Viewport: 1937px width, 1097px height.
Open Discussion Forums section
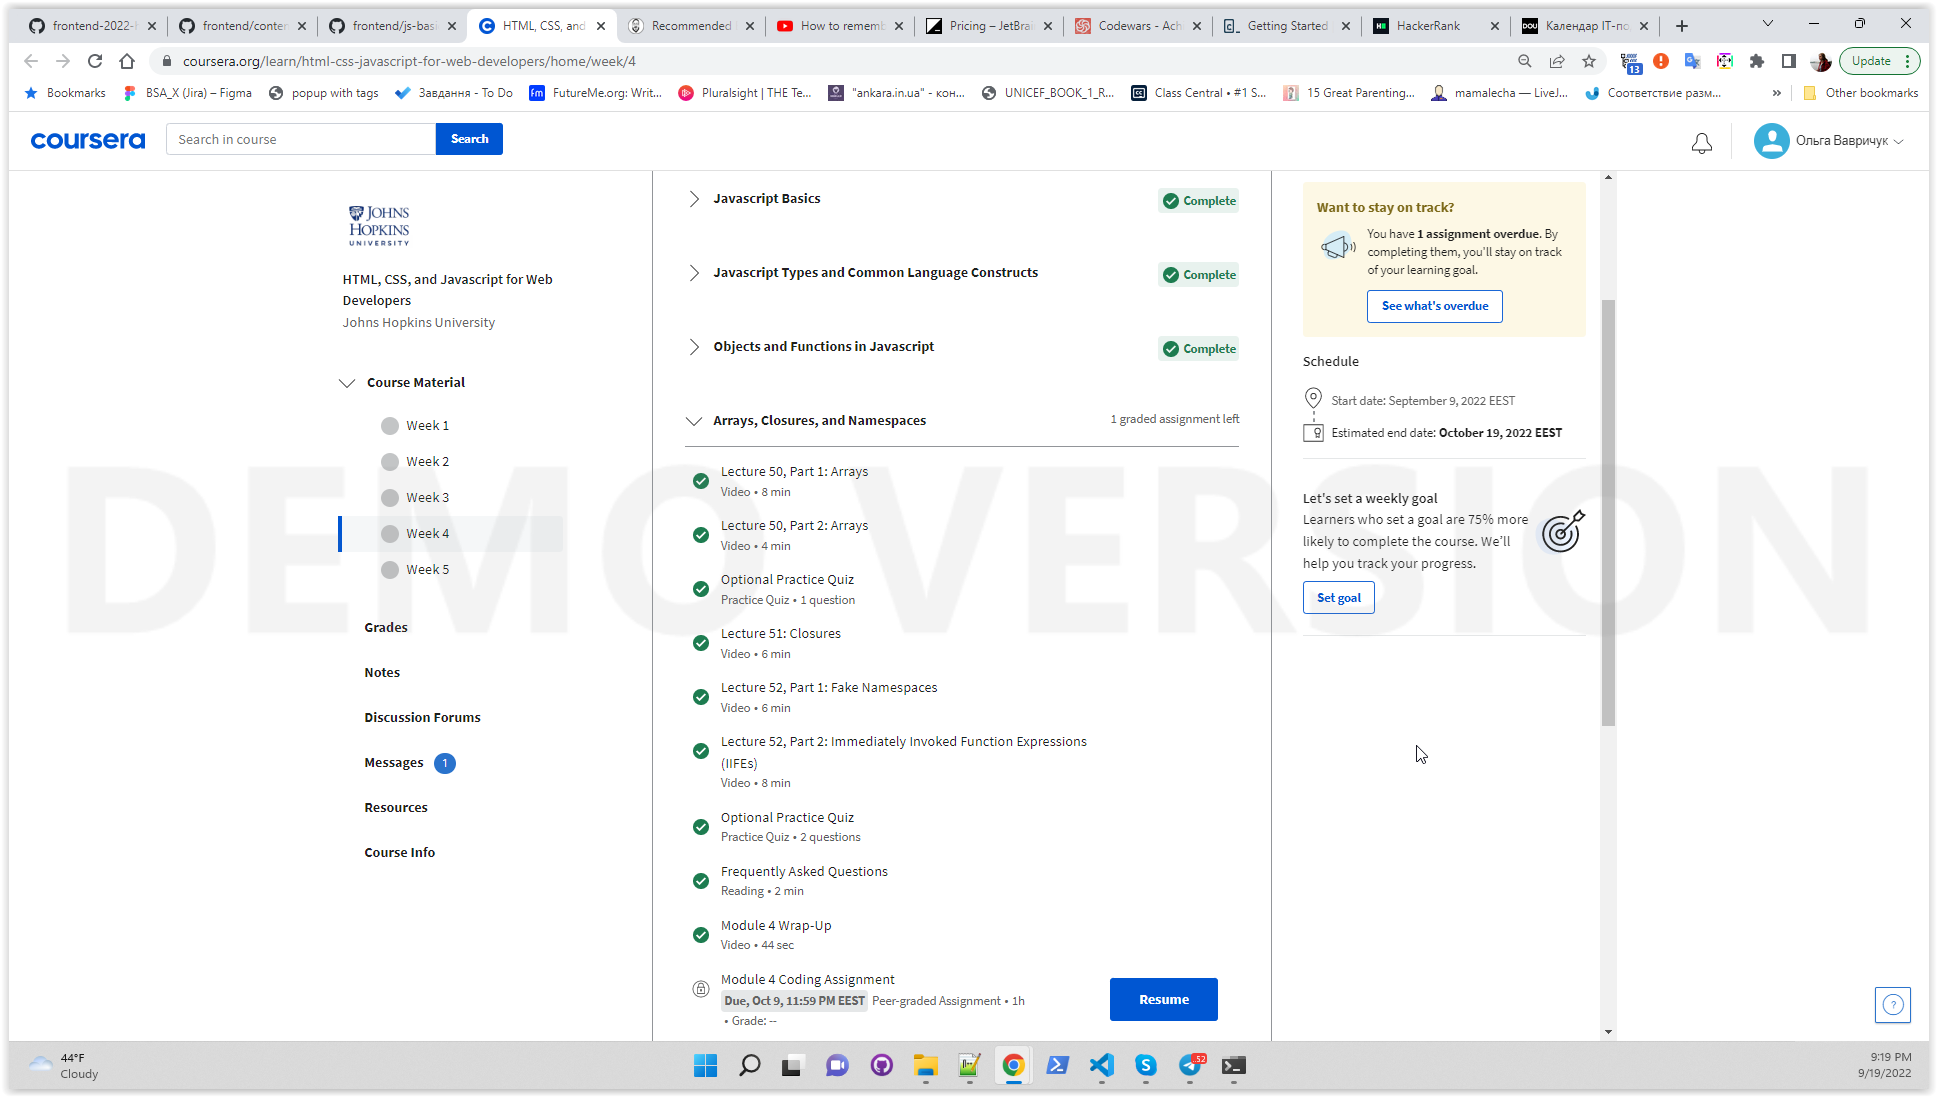pos(422,717)
